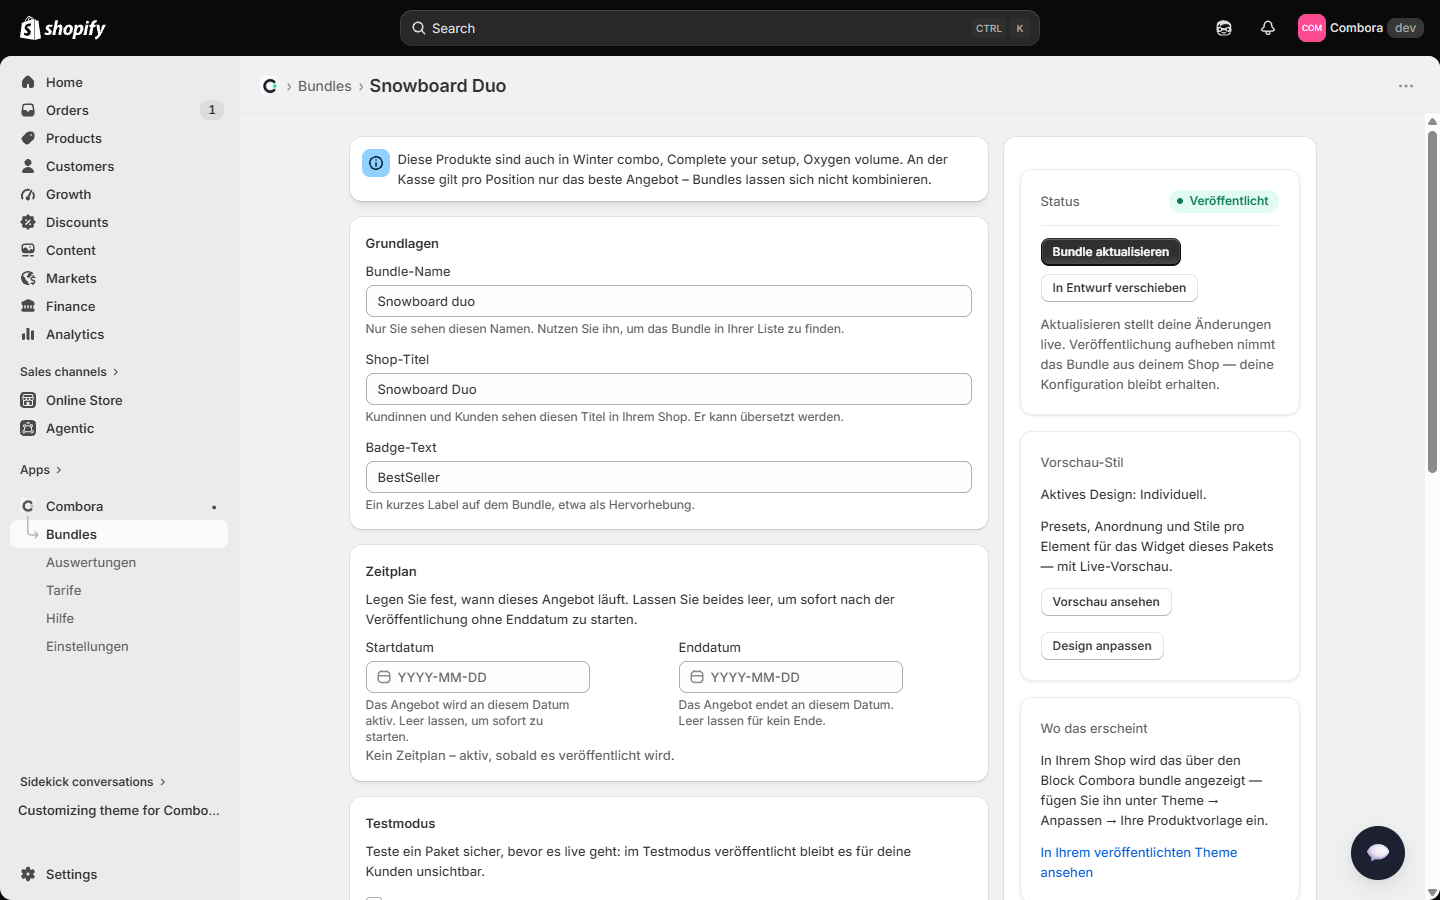Image resolution: width=1440 pixels, height=900 pixels.
Task: Open the Auswertungen menu item
Action: (91, 562)
